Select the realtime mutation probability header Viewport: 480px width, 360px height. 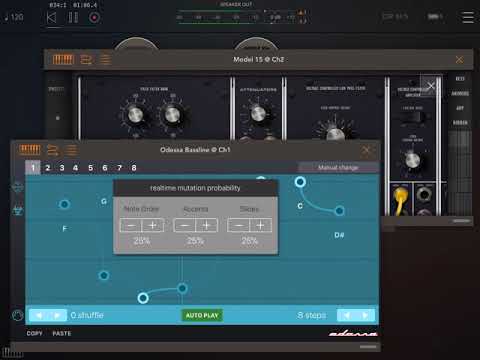(x=195, y=188)
